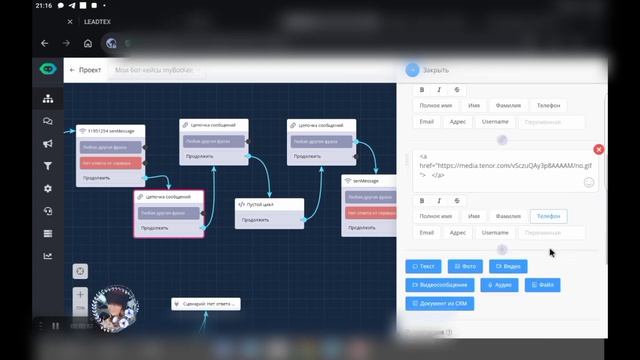This screenshot has width=640, height=360.
Task: Click the blue round icon beside Закрыть
Action: (412, 70)
